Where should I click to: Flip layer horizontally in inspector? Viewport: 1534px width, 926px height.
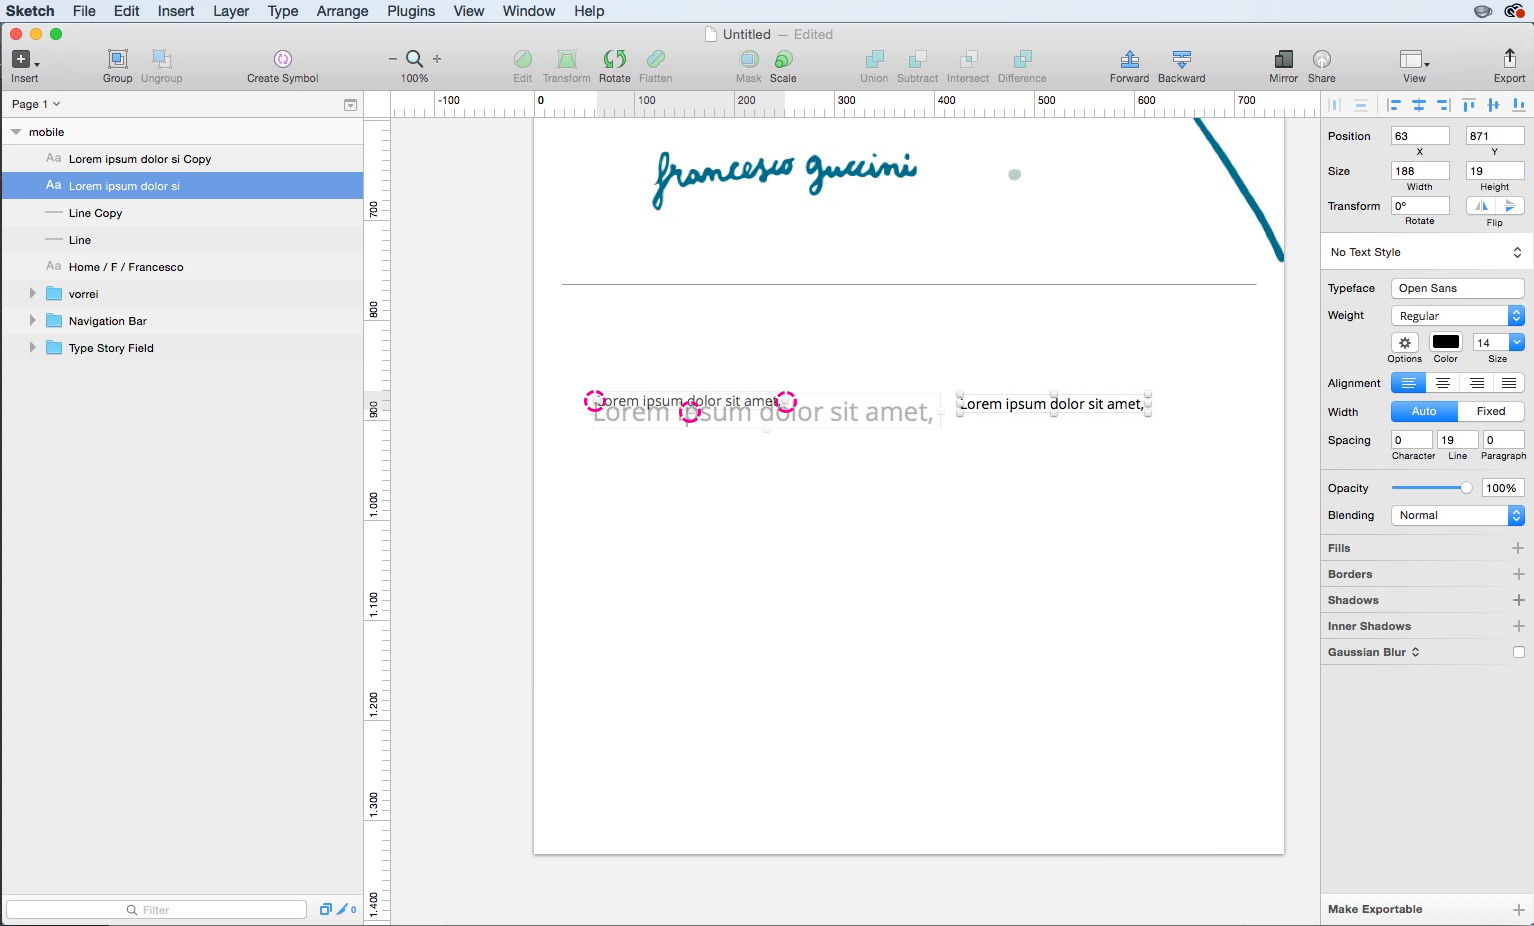pos(1481,206)
